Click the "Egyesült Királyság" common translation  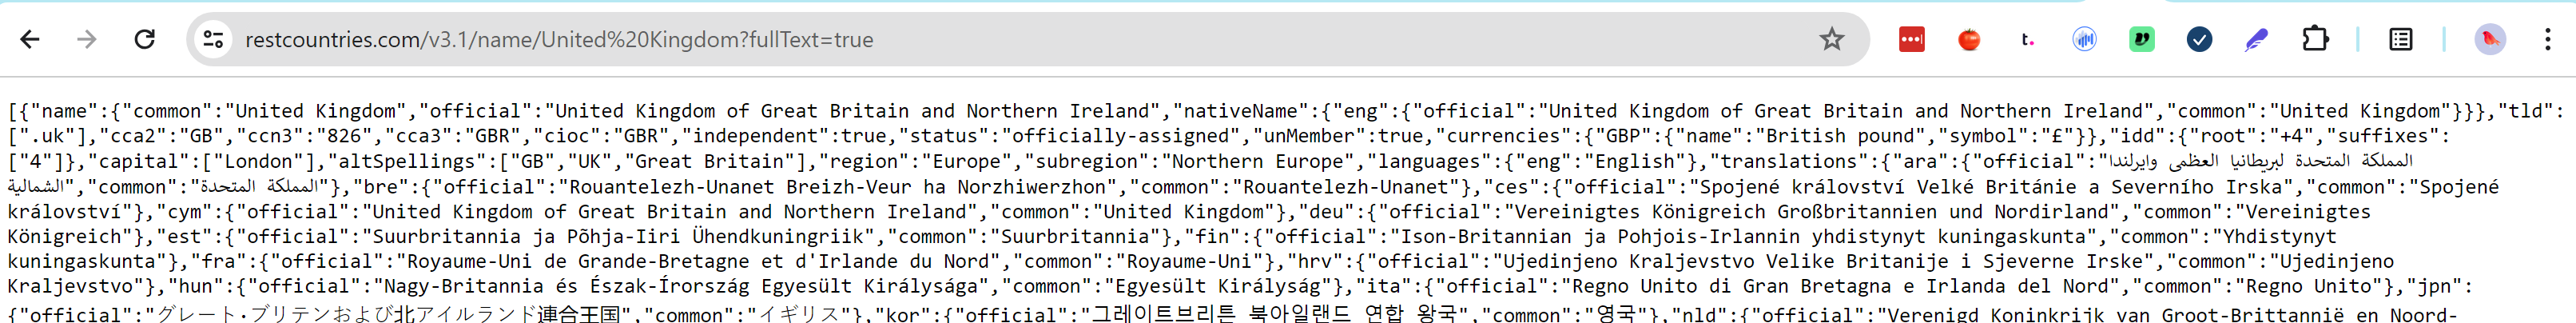[1217, 286]
